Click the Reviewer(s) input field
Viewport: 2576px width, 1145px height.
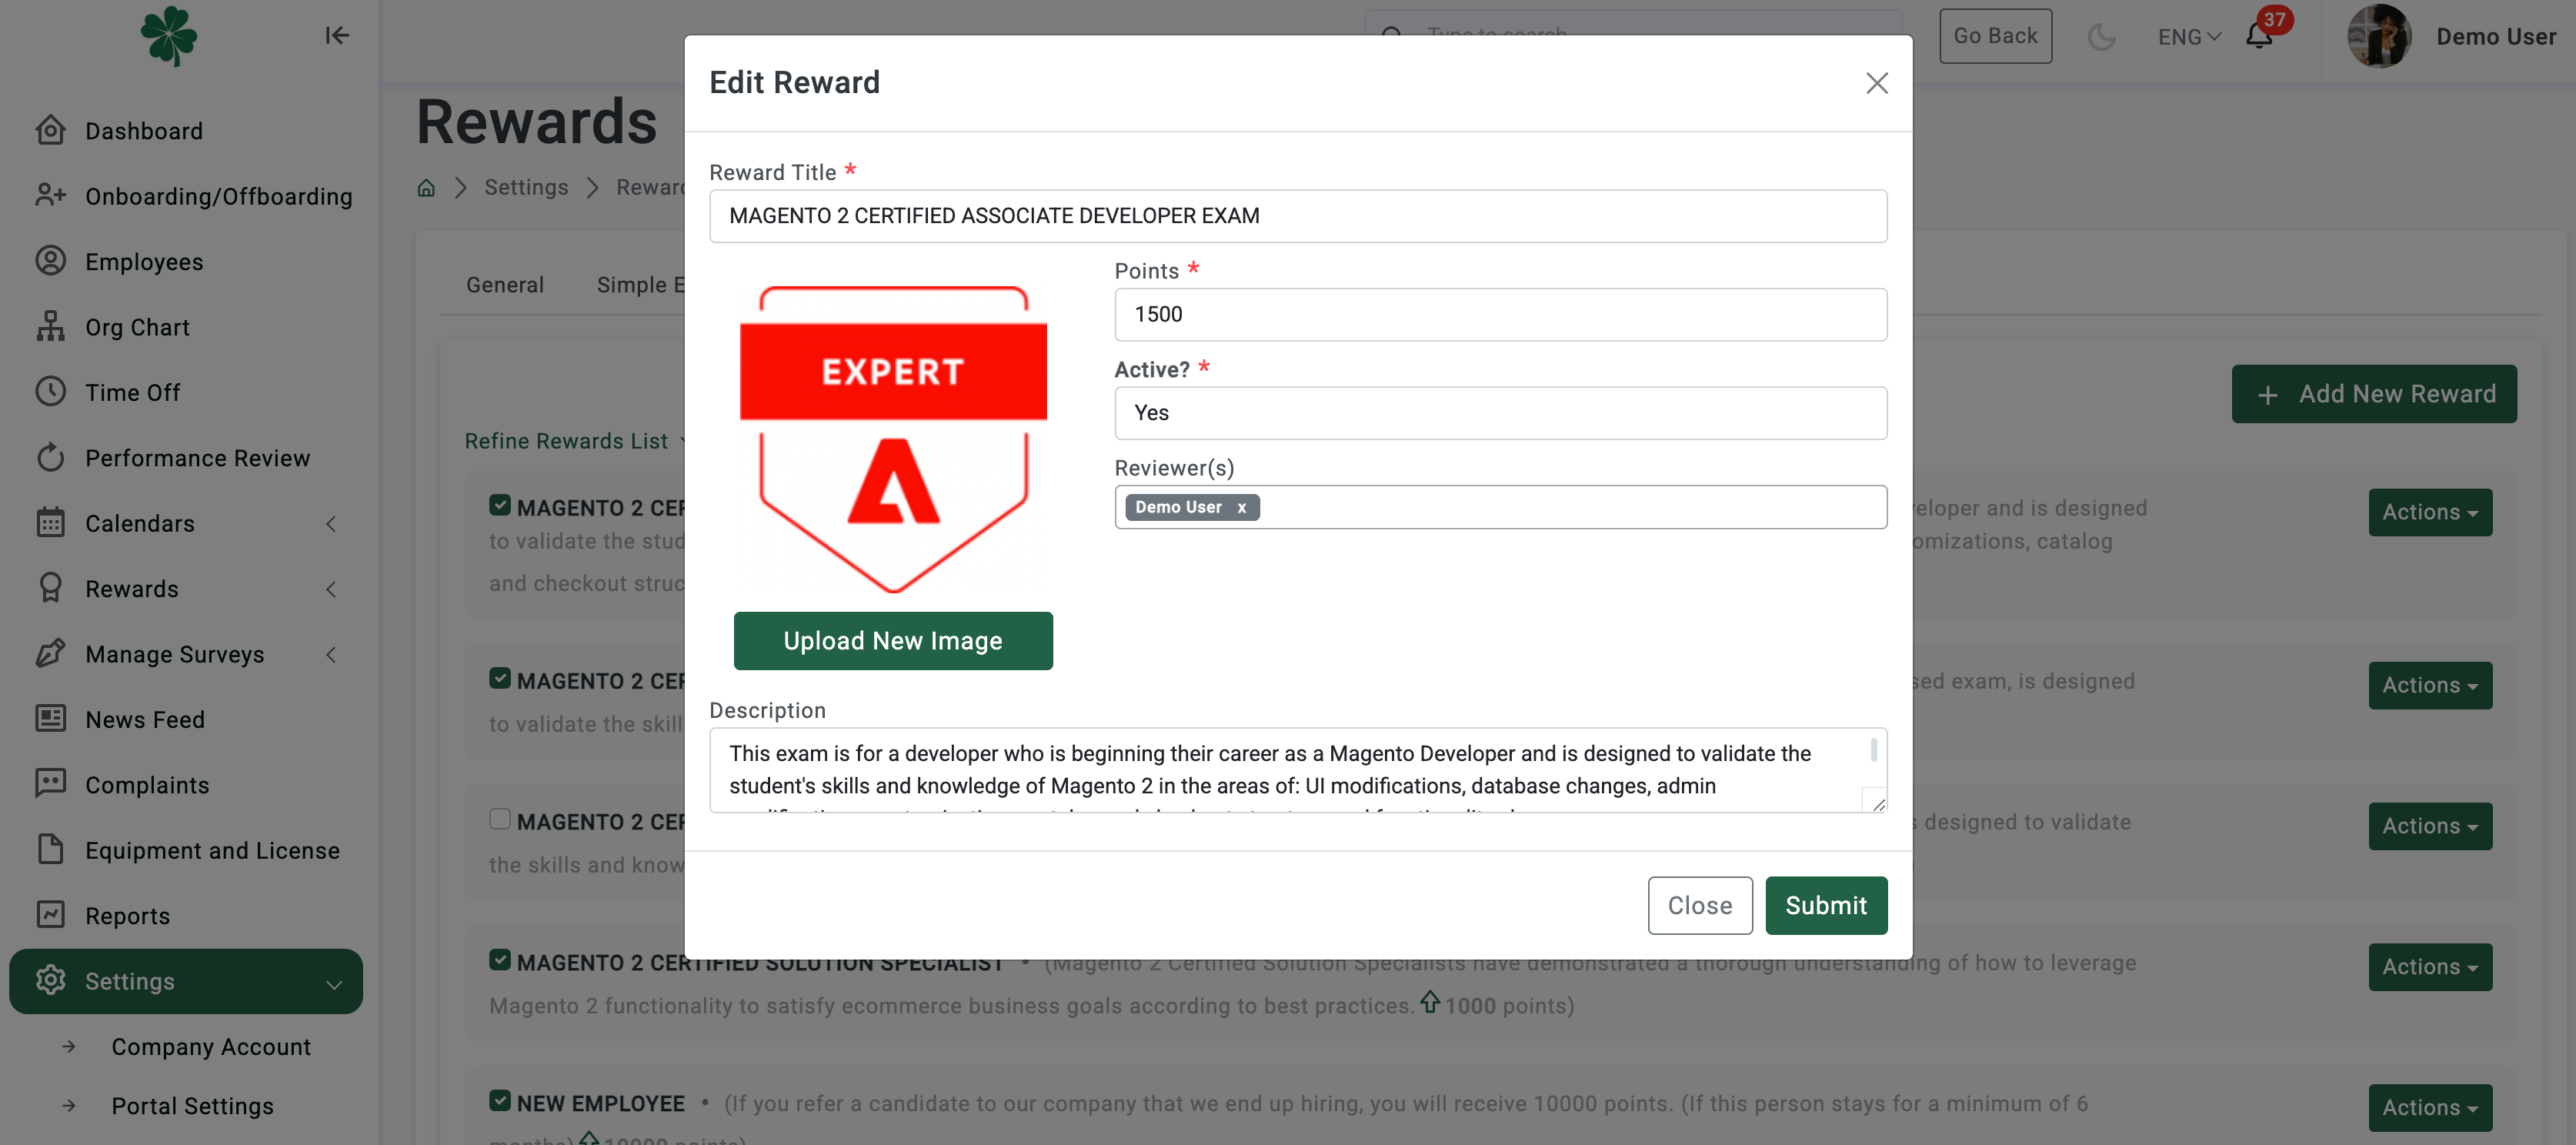[1500, 507]
